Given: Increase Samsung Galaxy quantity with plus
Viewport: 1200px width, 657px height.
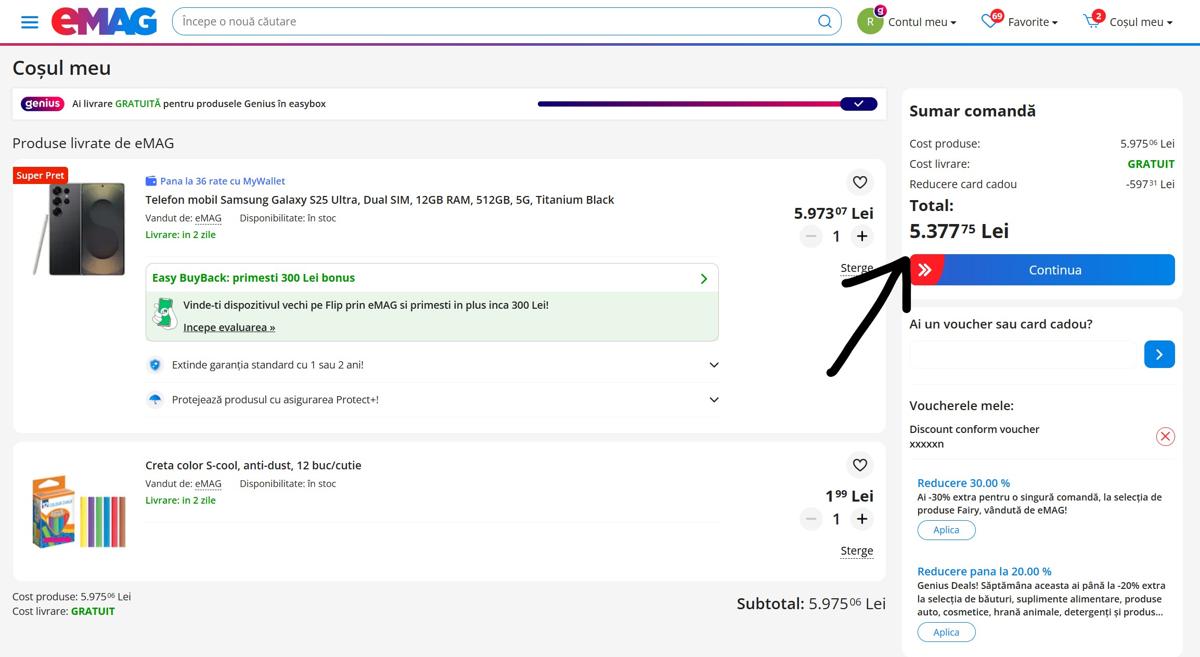Looking at the screenshot, I should point(862,236).
